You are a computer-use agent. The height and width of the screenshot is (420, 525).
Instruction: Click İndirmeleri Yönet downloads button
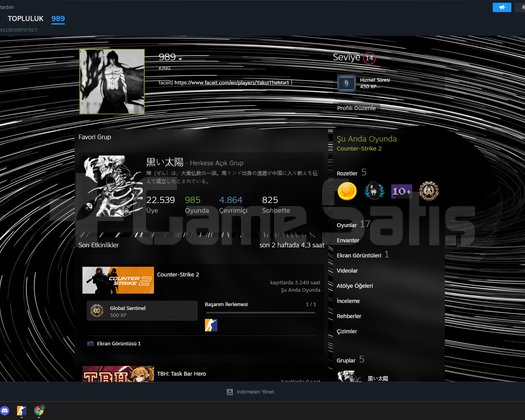pyautogui.click(x=250, y=392)
